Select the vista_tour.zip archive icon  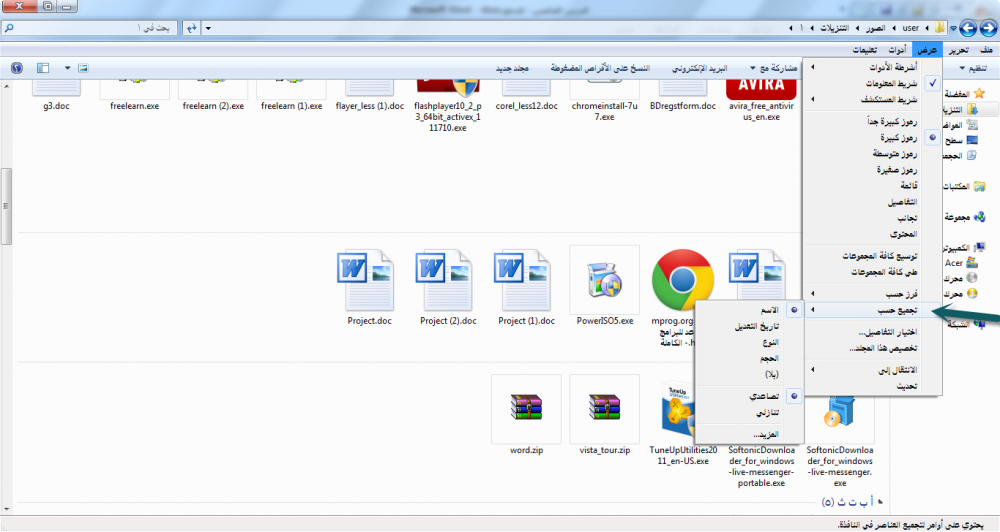click(x=604, y=409)
